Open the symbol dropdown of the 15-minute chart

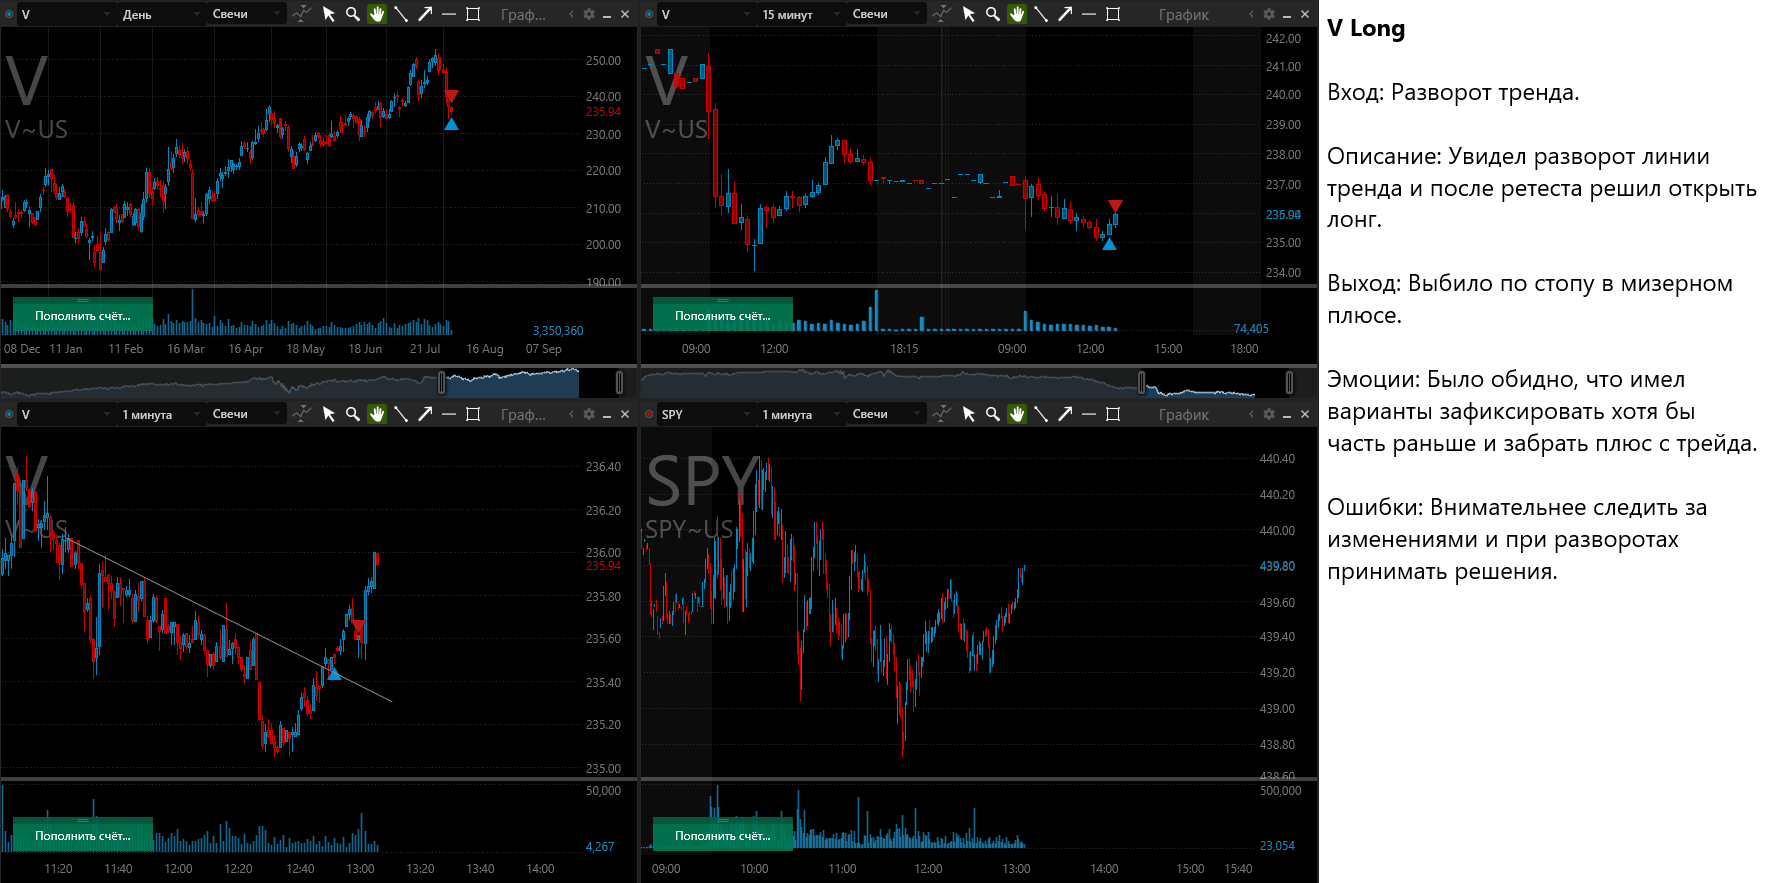tap(706, 14)
